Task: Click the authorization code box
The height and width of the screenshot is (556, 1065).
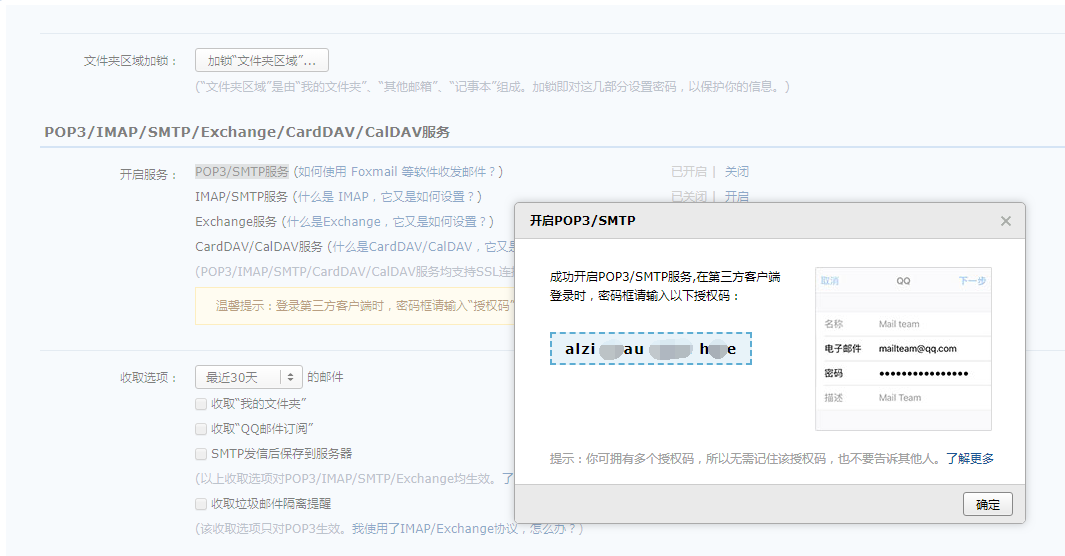Action: click(650, 349)
